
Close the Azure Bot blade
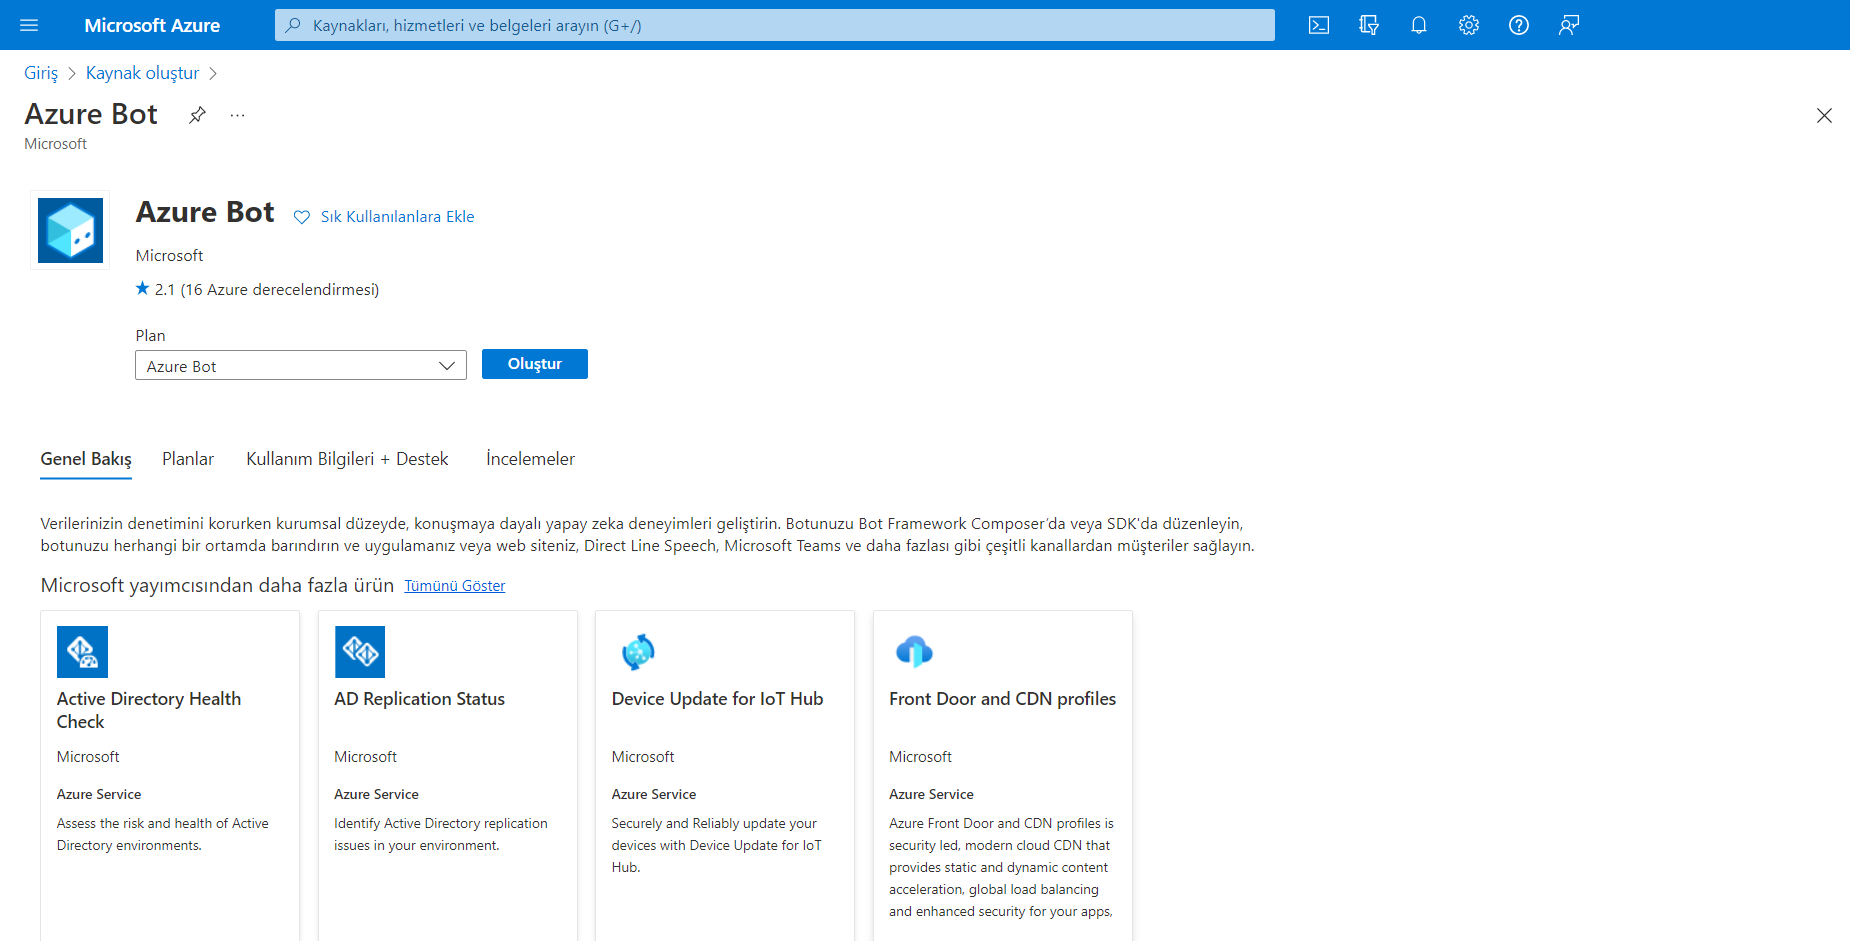[x=1824, y=116]
